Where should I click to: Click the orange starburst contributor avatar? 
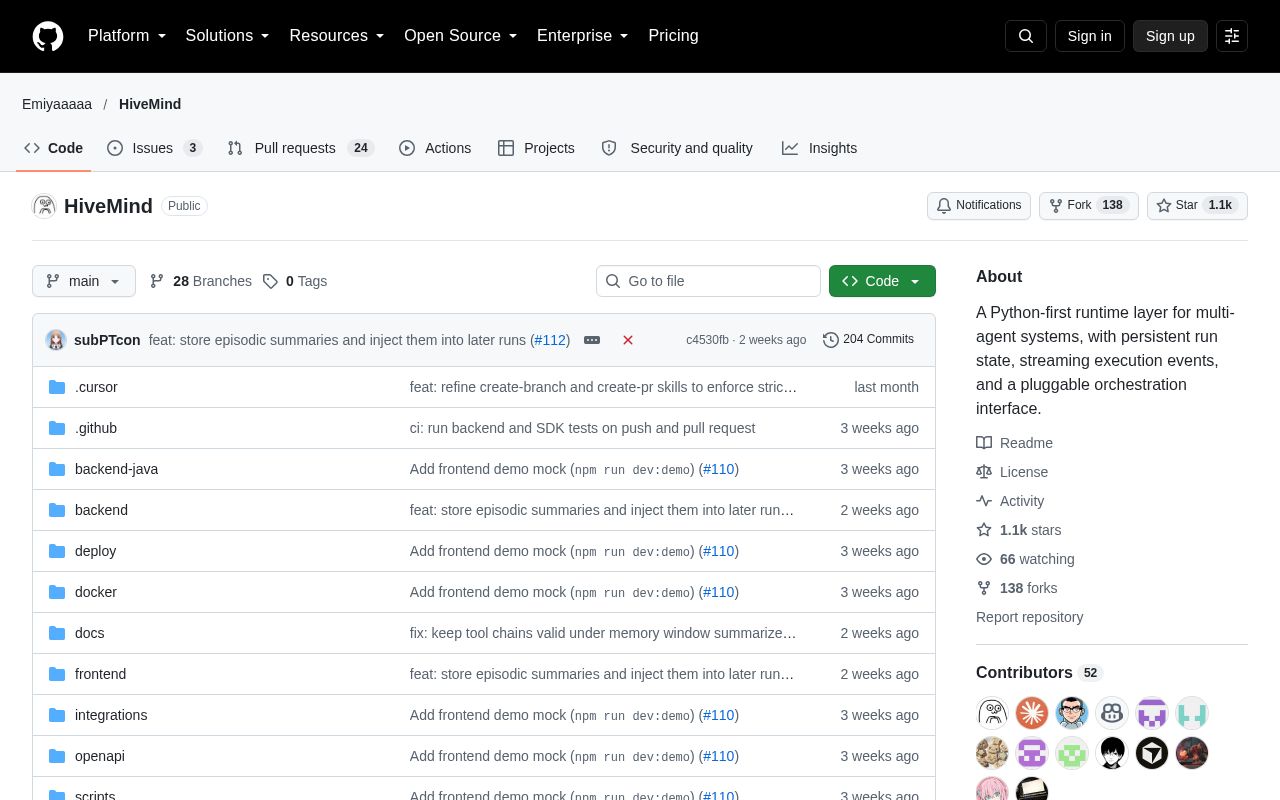(x=1032, y=713)
